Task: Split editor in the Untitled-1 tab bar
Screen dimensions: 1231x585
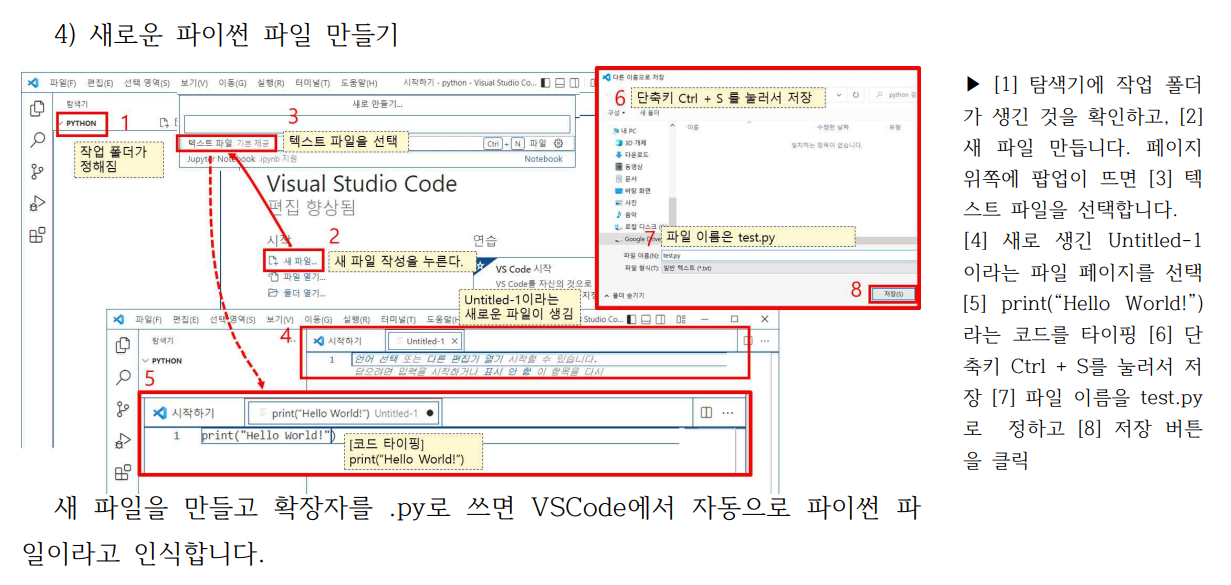Action: [749, 341]
